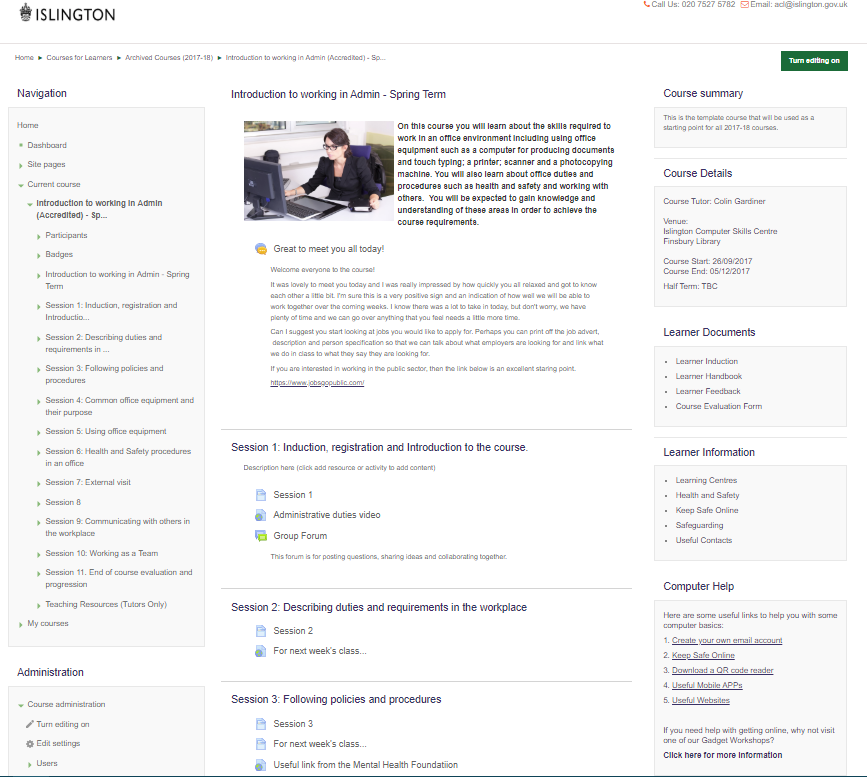Click the Session 2 page document icon

point(260,631)
